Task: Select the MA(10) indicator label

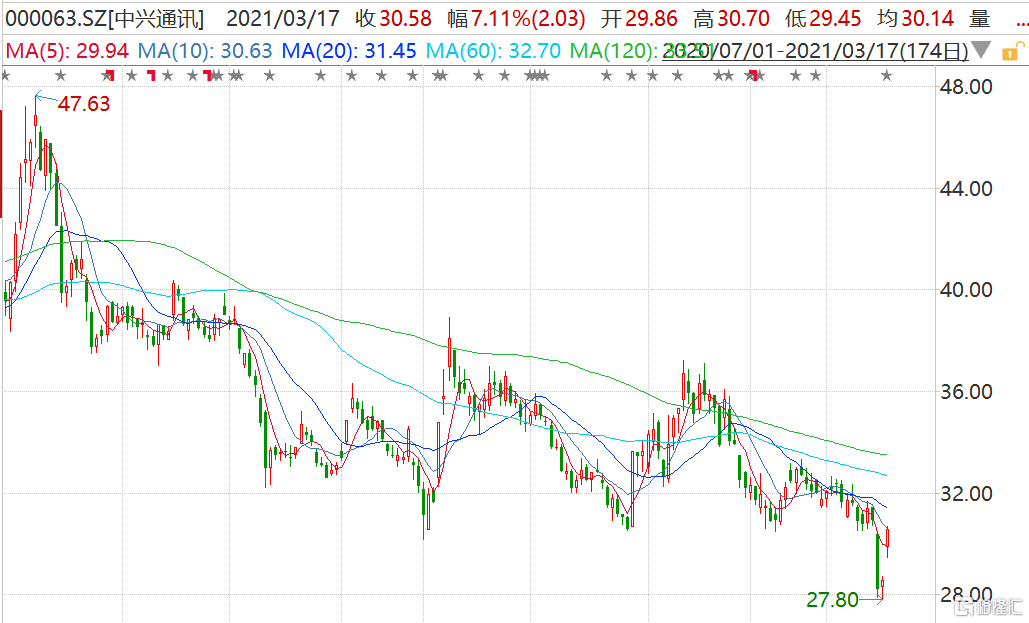Action: point(205,50)
